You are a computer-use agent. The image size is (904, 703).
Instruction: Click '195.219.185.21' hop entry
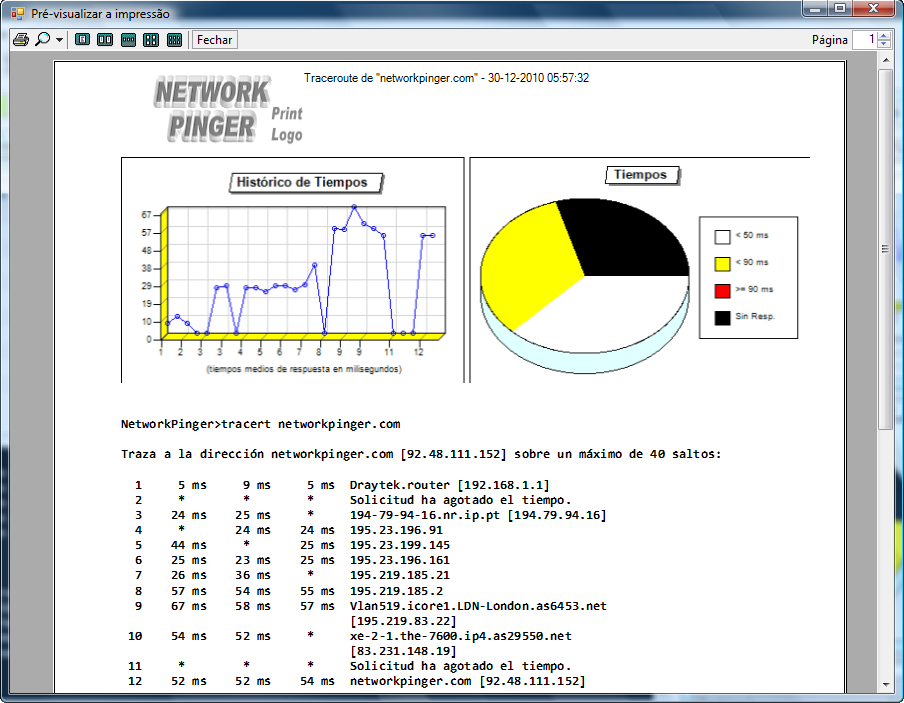400,575
